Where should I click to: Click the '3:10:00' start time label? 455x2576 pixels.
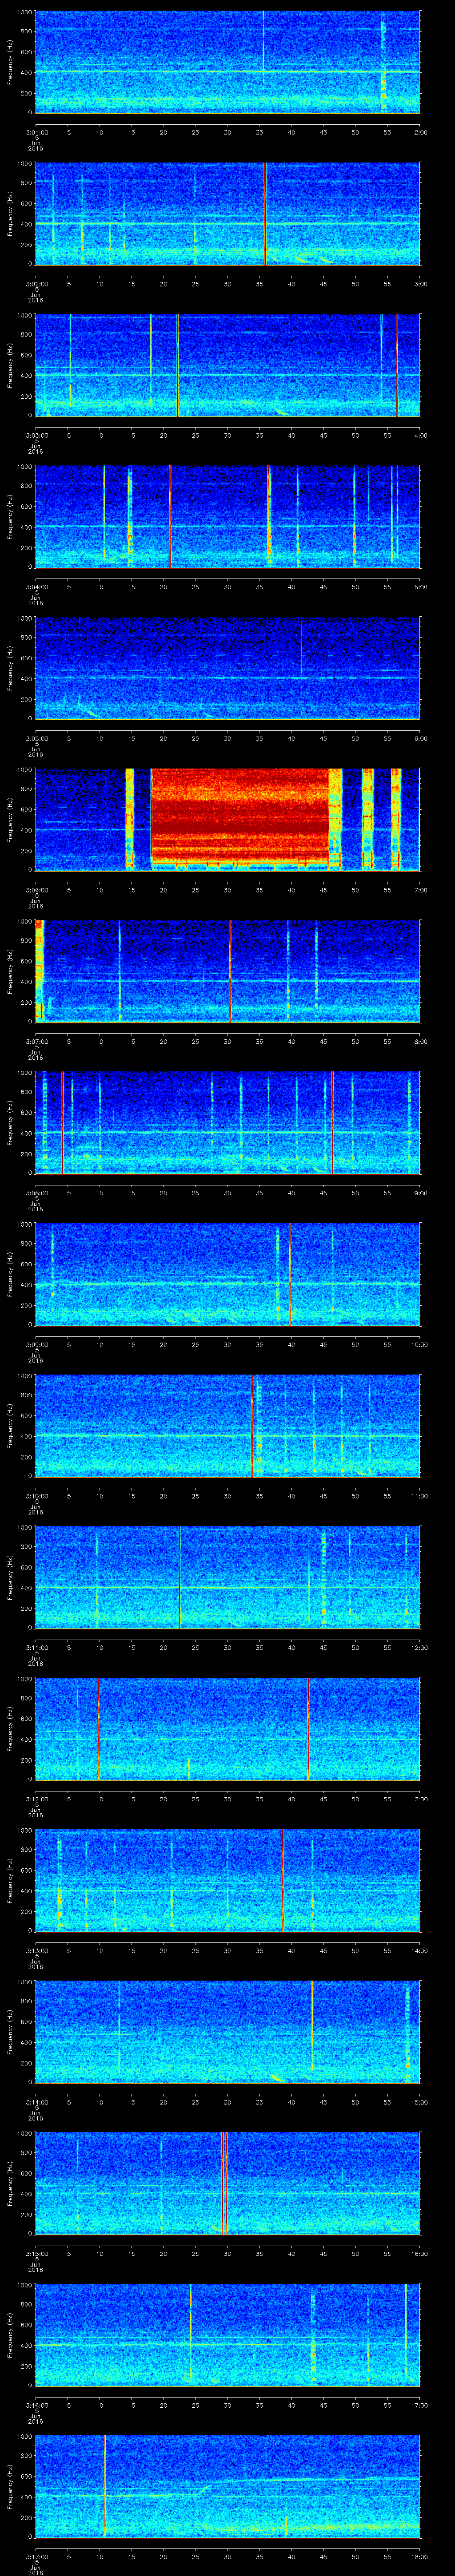[36, 1495]
